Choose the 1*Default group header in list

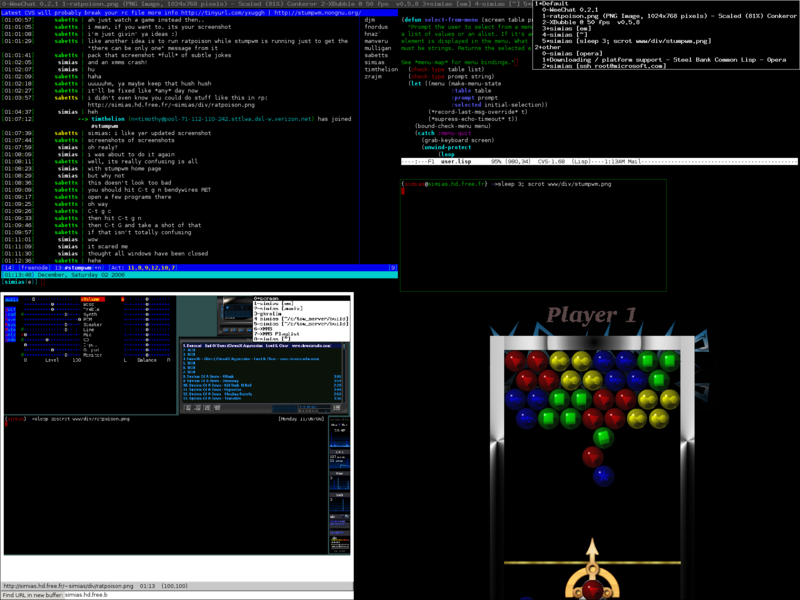point(552,4)
